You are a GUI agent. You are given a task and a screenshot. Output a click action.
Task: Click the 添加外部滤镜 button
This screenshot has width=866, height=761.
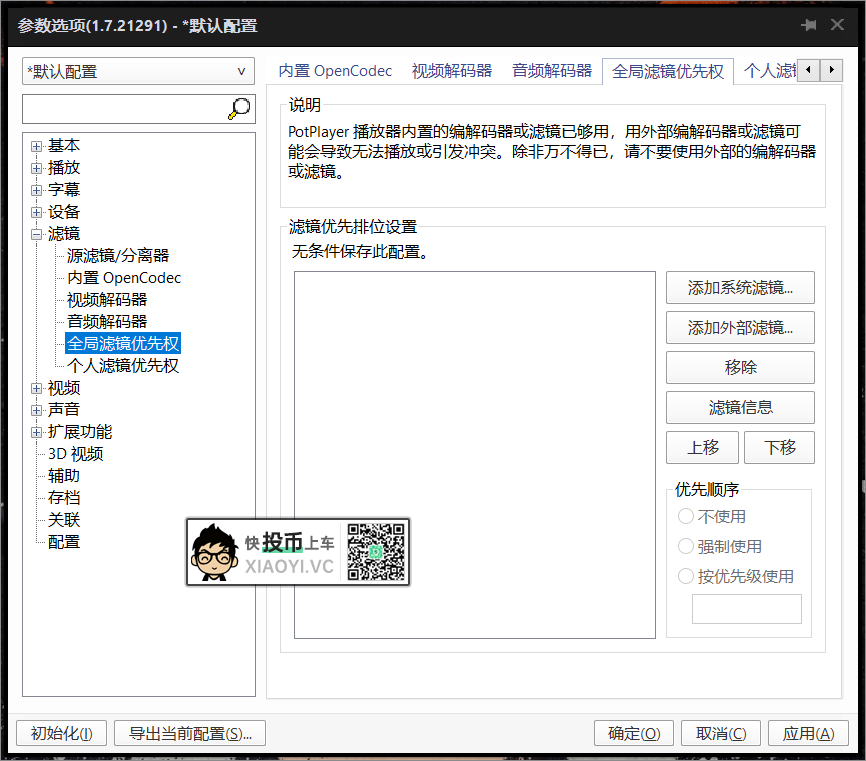[x=740, y=327]
